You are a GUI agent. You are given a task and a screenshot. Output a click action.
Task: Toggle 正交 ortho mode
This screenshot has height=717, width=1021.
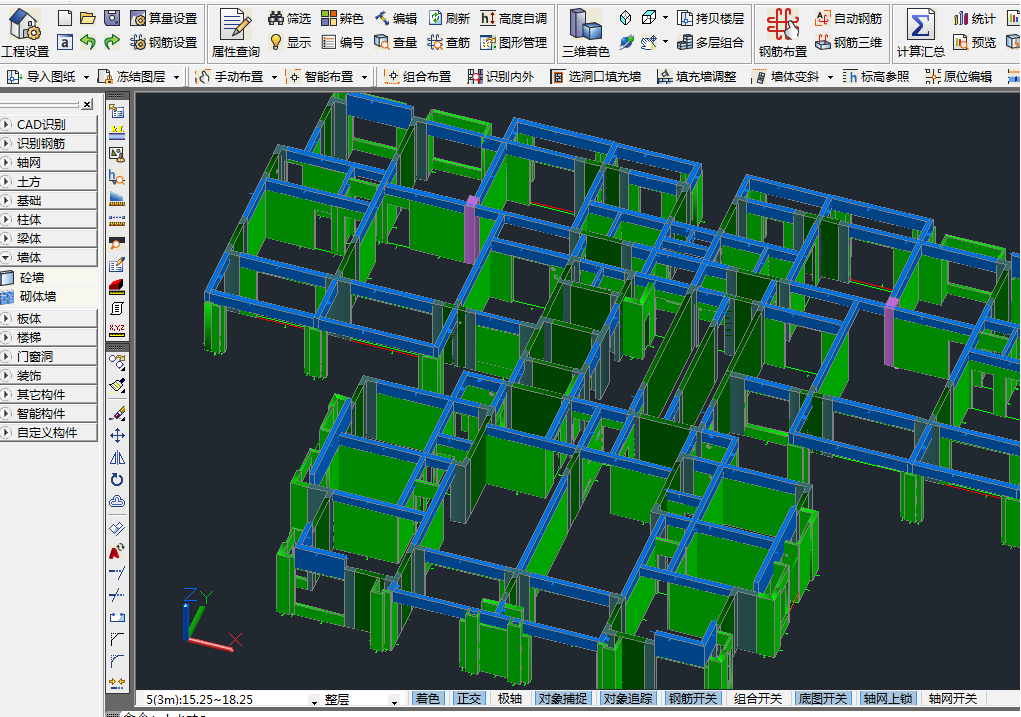[x=469, y=699]
